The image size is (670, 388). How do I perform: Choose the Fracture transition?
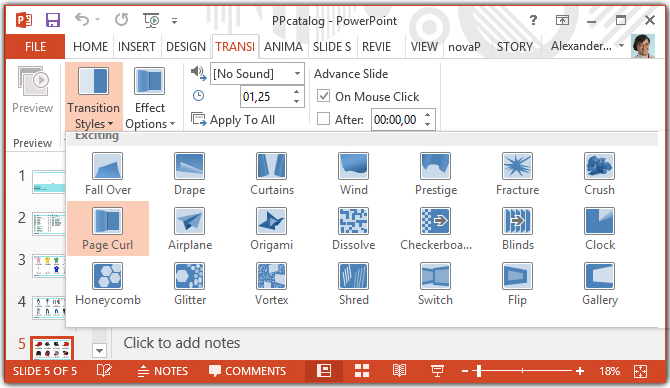point(517,174)
